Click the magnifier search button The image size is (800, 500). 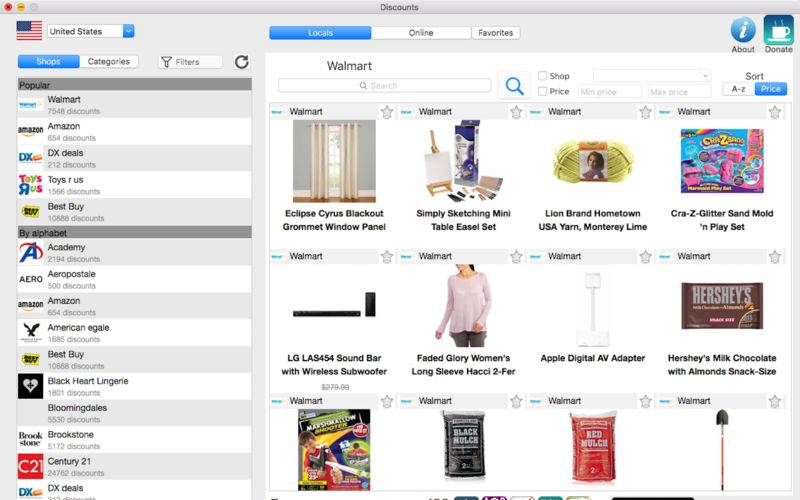click(x=514, y=86)
